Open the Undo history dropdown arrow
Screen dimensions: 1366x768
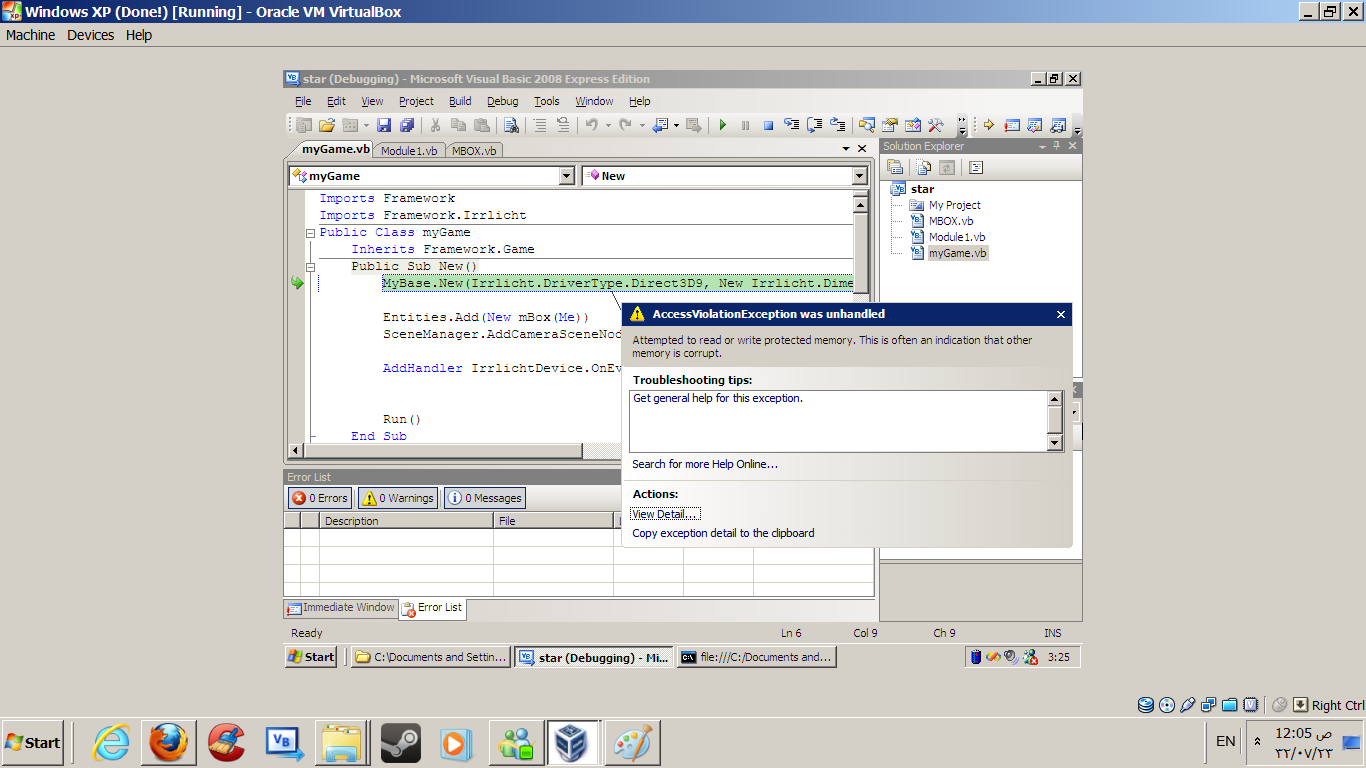click(607, 125)
